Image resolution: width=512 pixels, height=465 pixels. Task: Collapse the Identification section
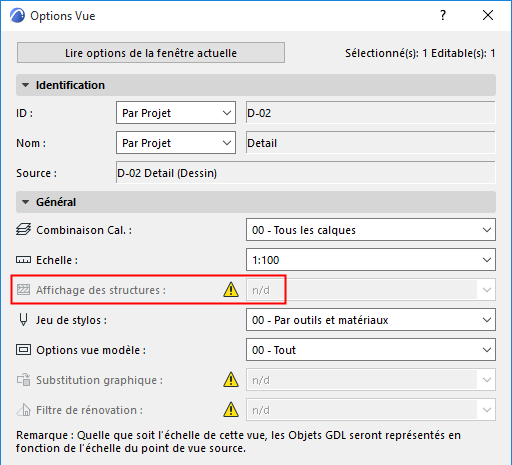point(25,85)
